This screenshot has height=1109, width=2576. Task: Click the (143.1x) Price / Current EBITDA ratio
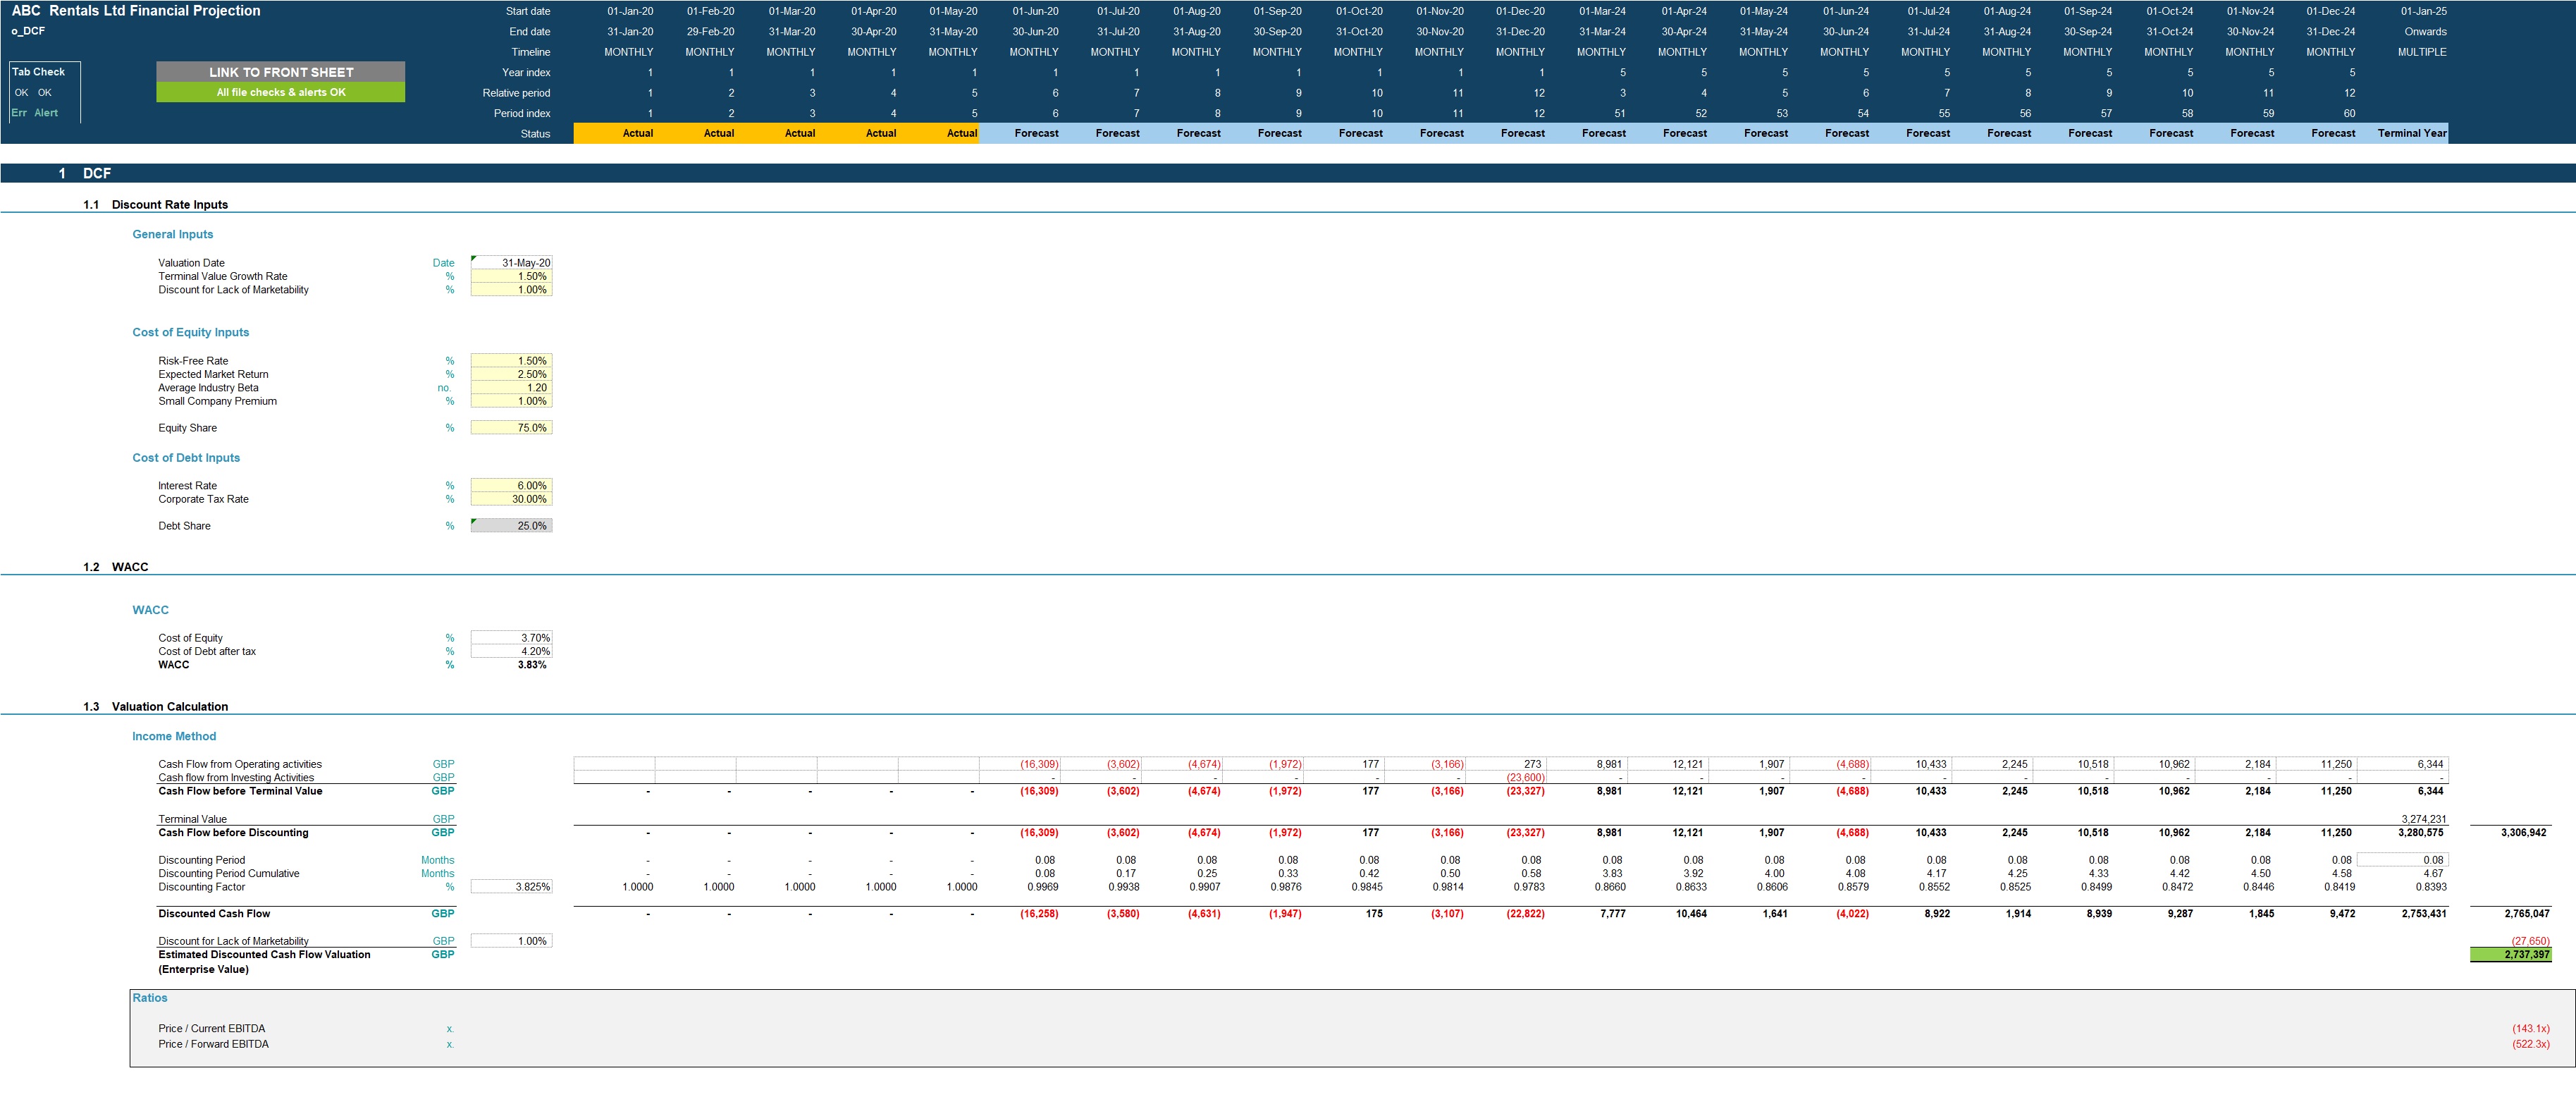[2530, 1029]
